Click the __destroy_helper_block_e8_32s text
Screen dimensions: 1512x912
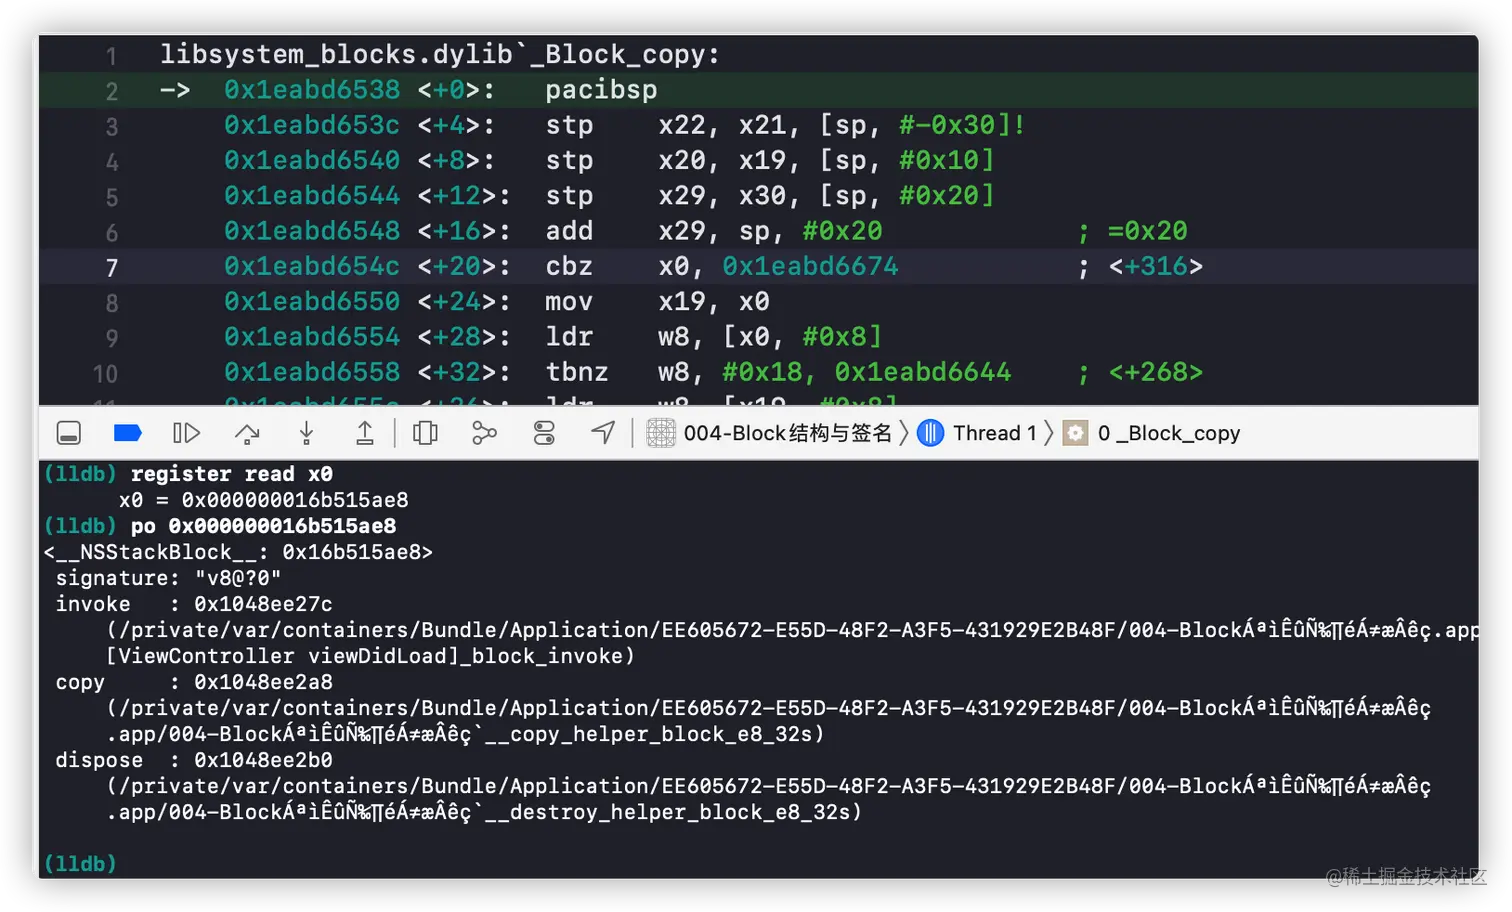click(x=667, y=812)
